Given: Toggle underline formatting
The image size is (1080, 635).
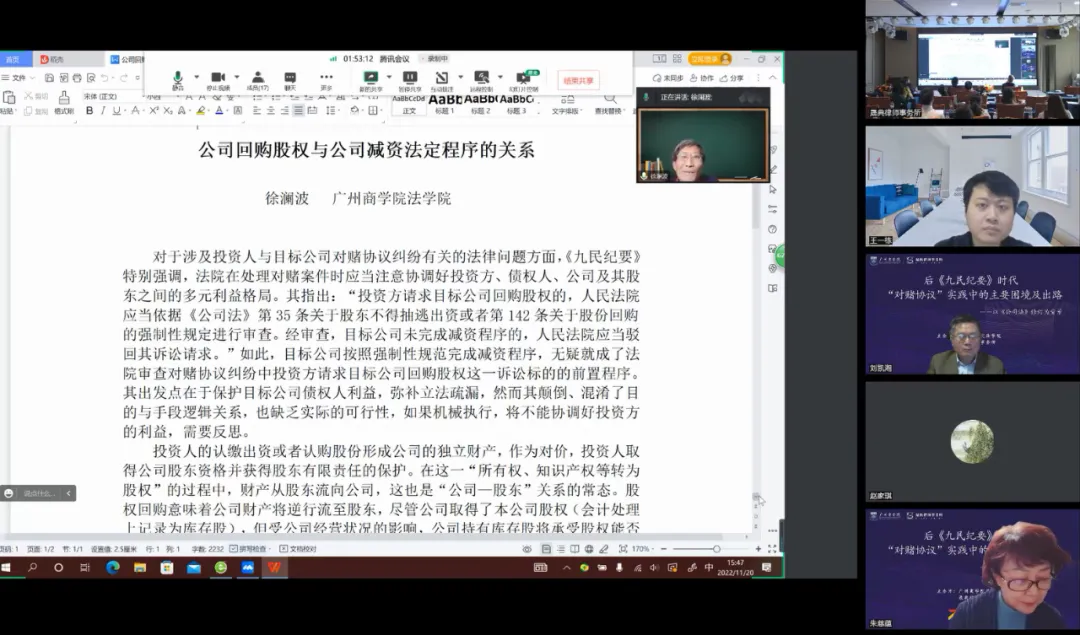Looking at the screenshot, I should tap(116, 110).
